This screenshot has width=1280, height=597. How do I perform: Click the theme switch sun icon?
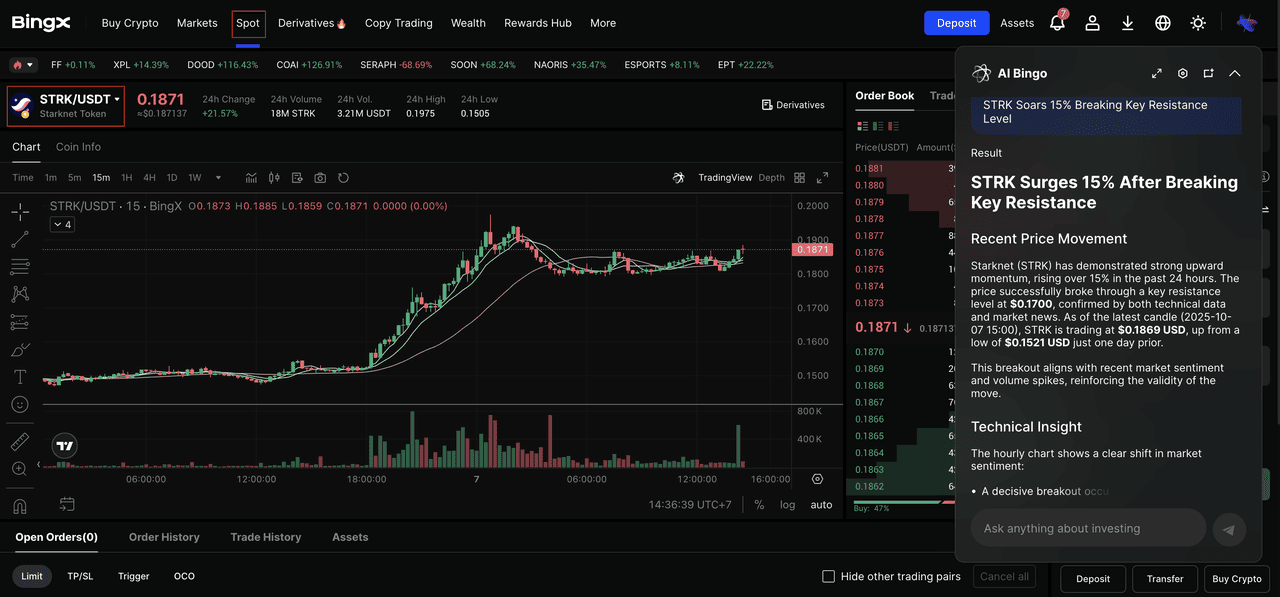(x=1198, y=23)
